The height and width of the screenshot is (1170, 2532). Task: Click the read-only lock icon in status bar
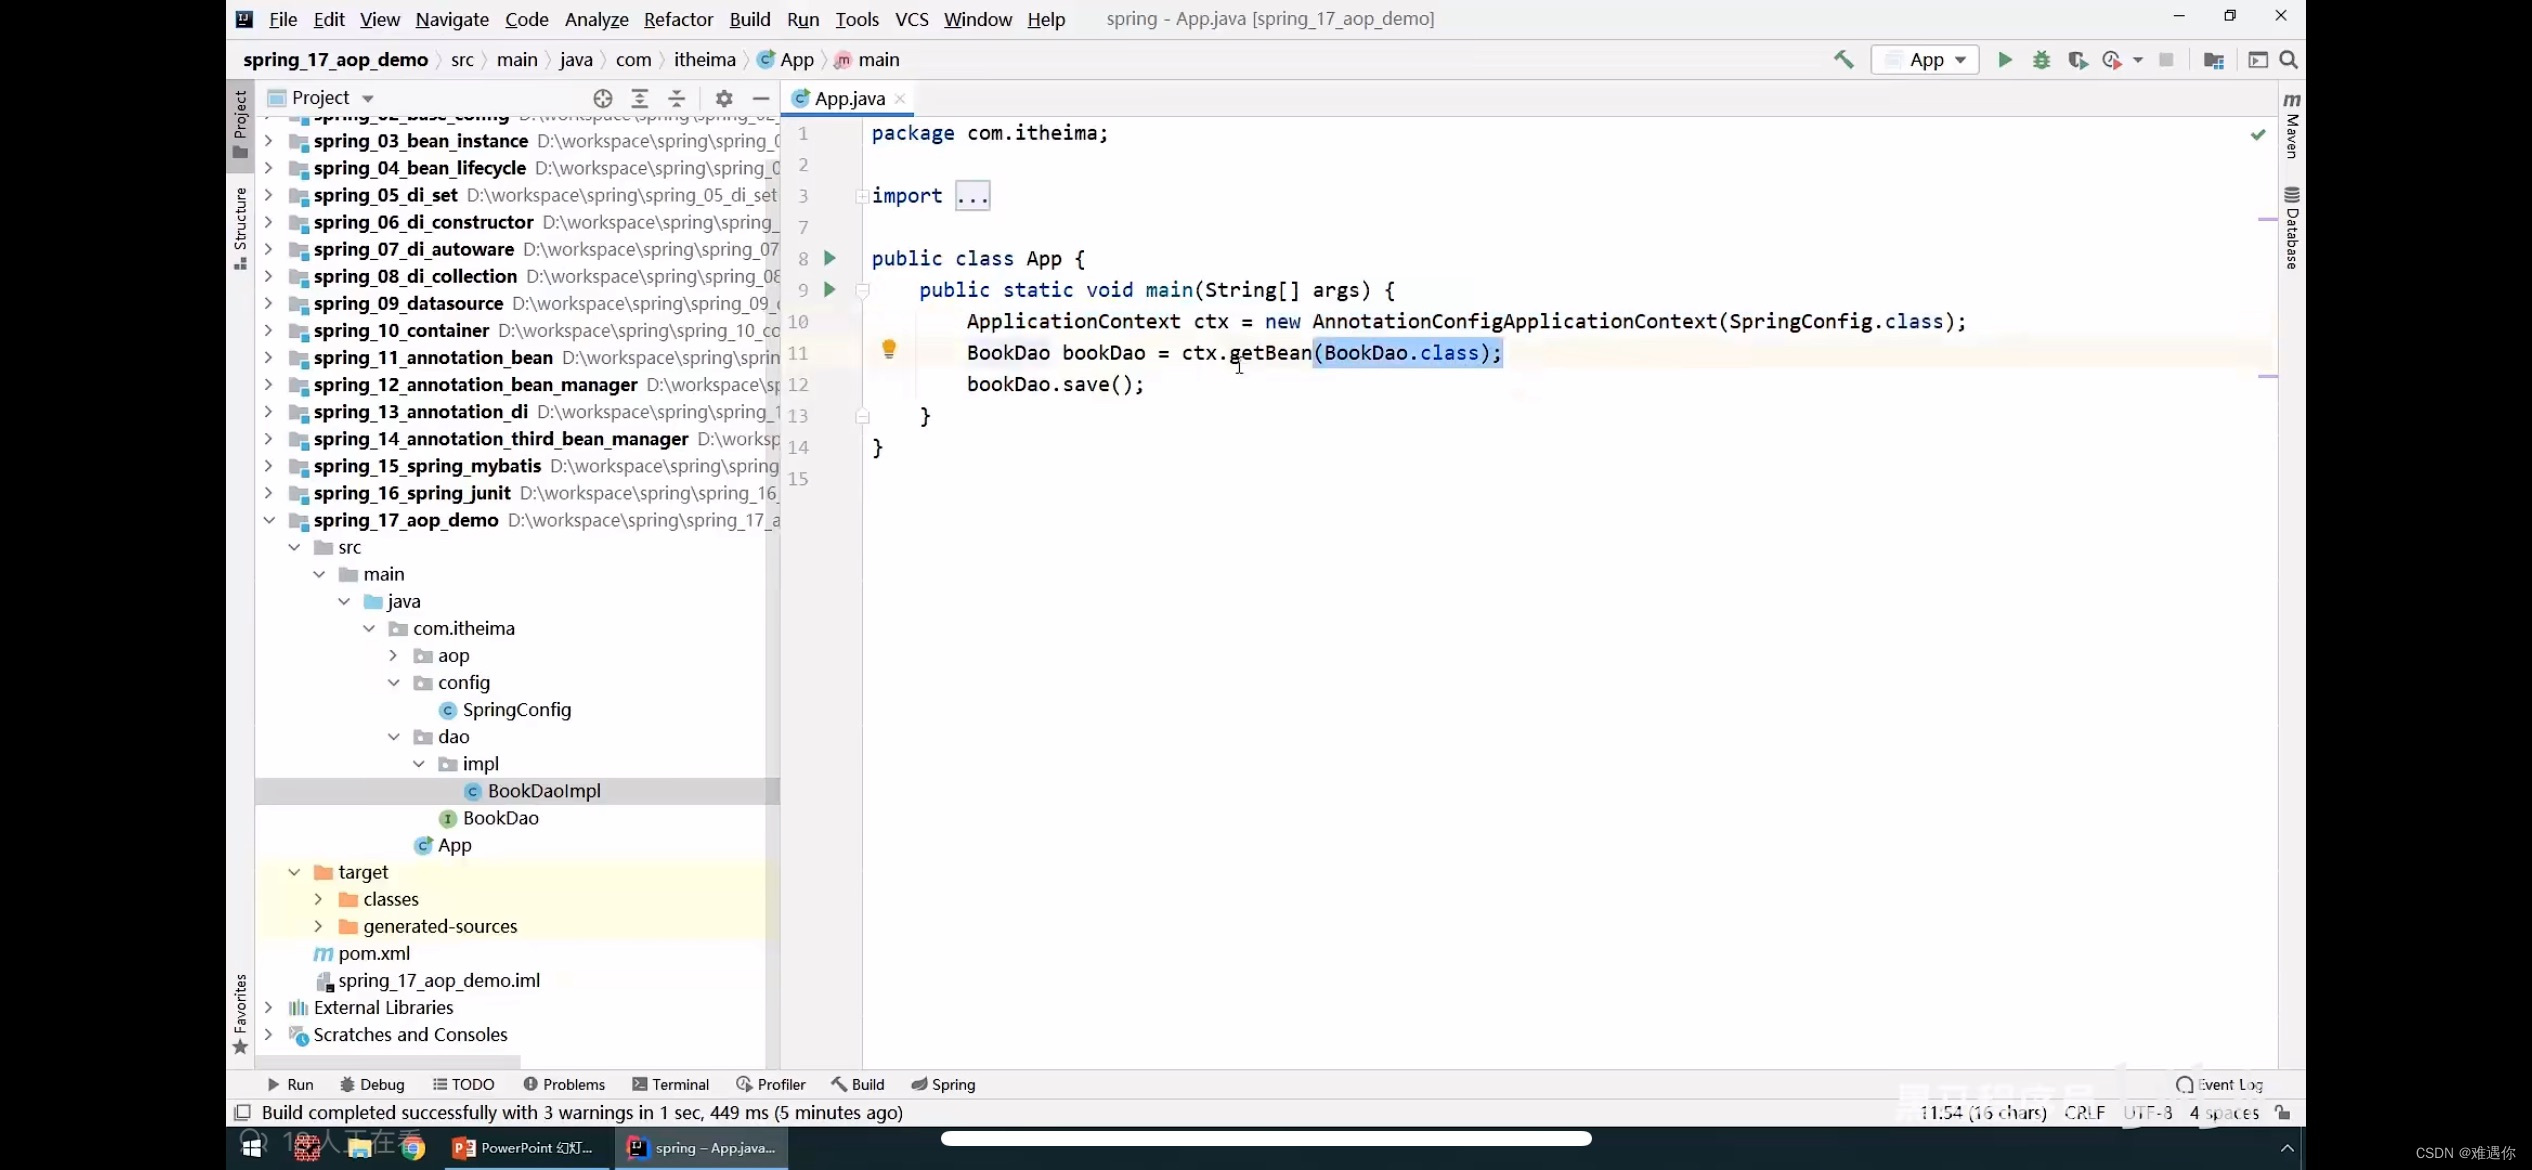coord(2282,1112)
